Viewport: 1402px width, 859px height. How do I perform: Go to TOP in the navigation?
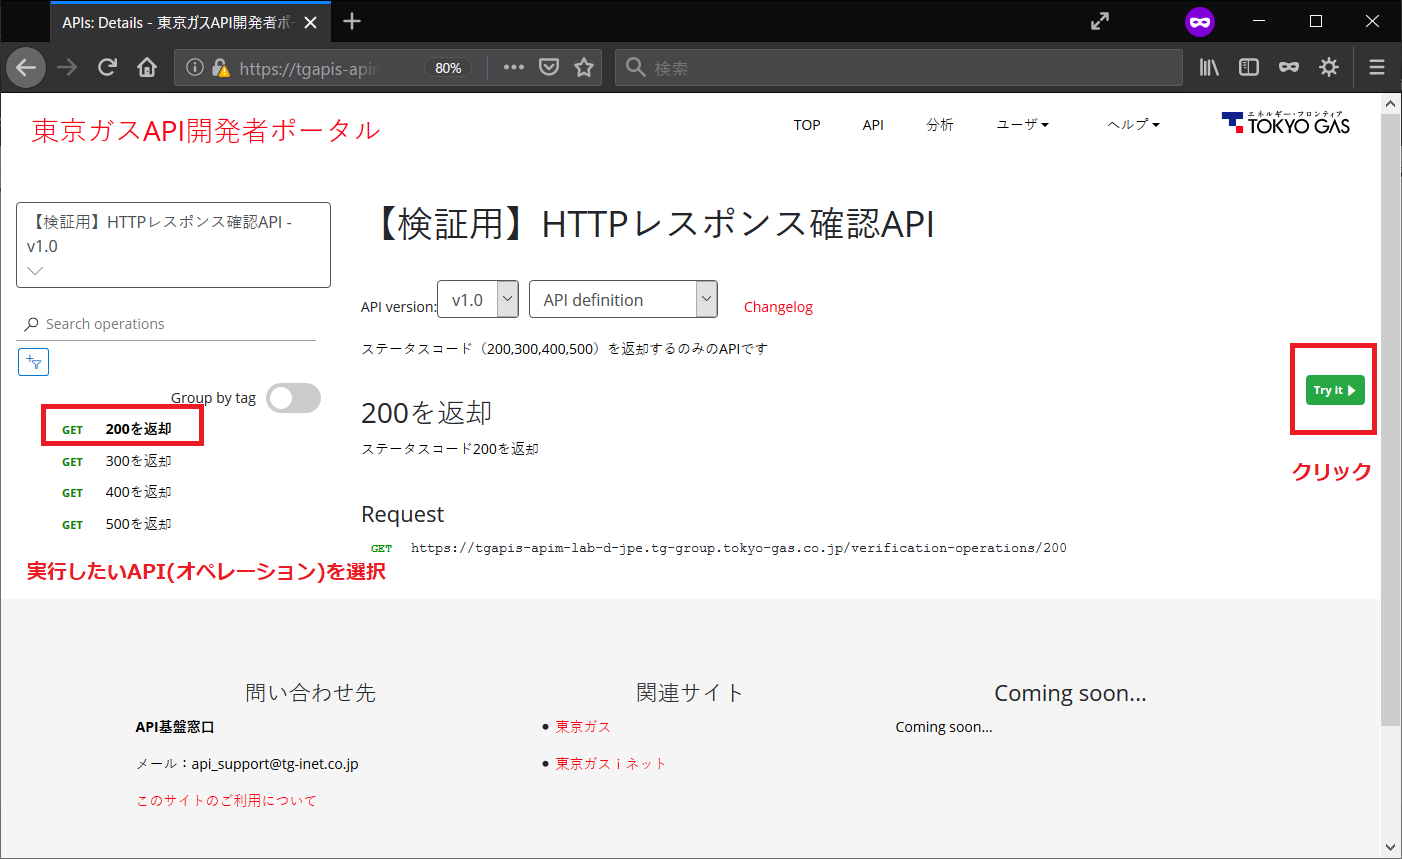click(x=807, y=125)
